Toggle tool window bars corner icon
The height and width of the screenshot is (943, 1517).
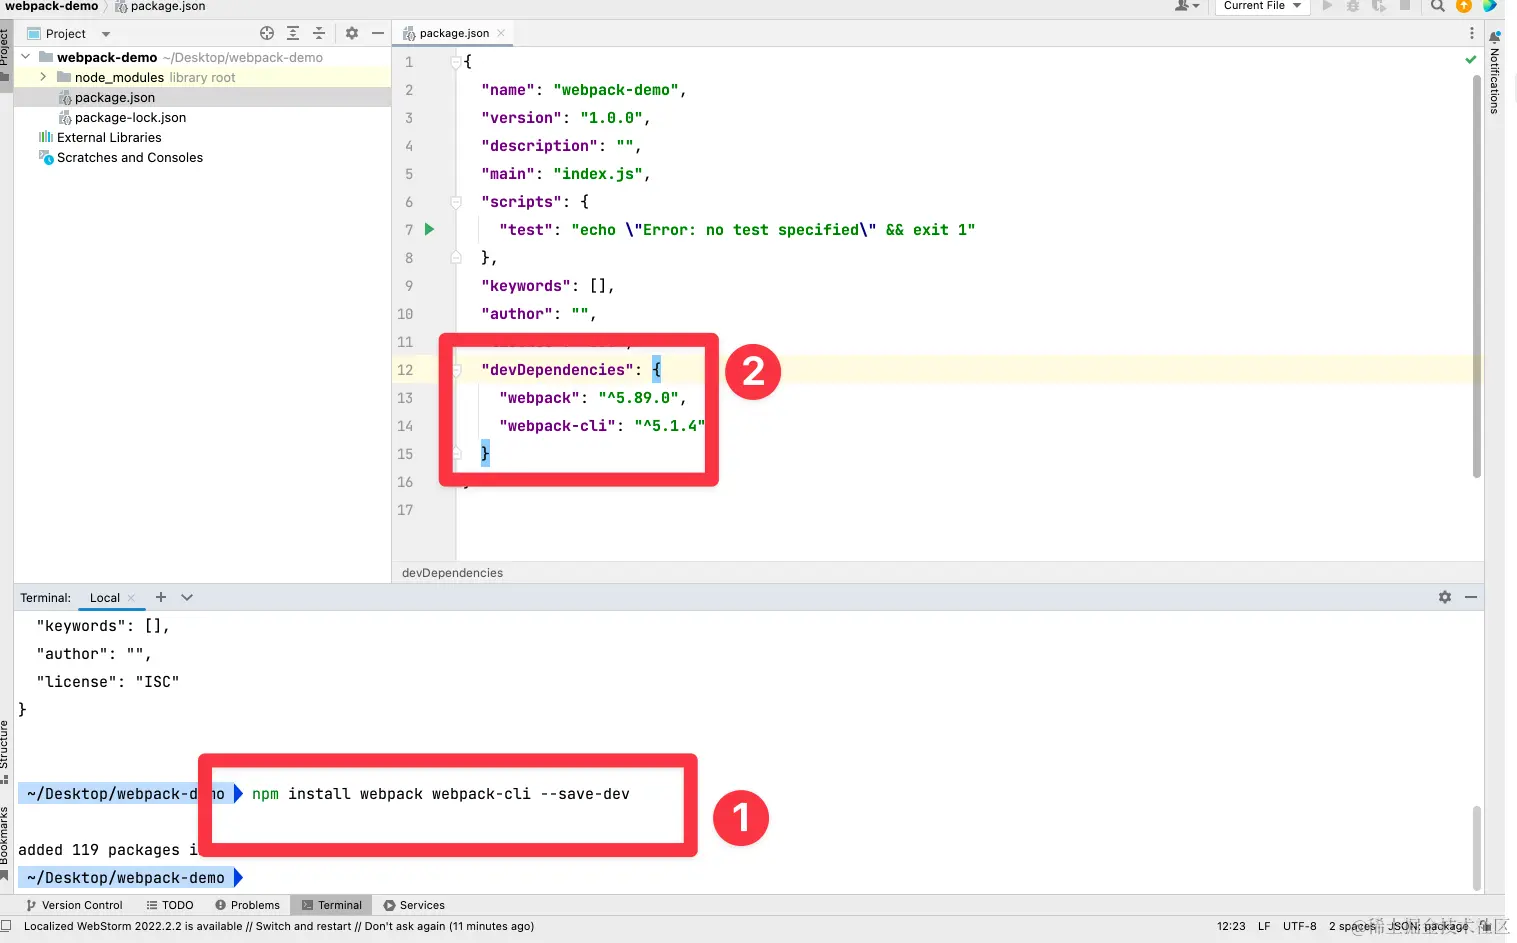tap(6, 926)
